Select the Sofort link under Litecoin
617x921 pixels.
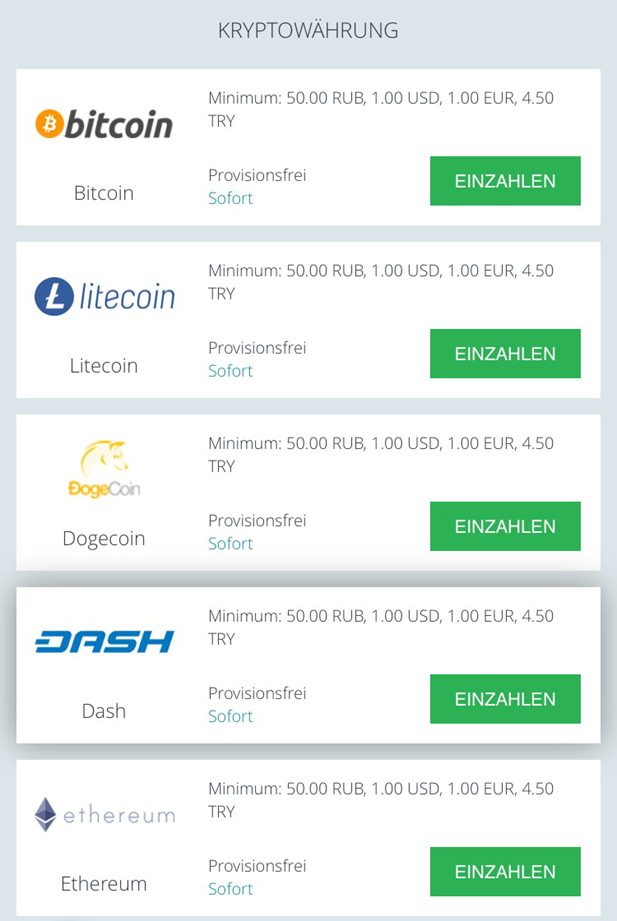pyautogui.click(x=230, y=371)
